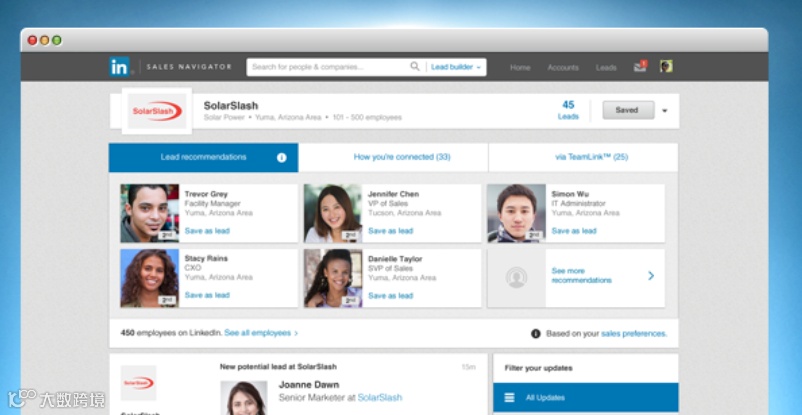The height and width of the screenshot is (415, 802).
Task: Select All Updates filter
Action: coord(586,398)
